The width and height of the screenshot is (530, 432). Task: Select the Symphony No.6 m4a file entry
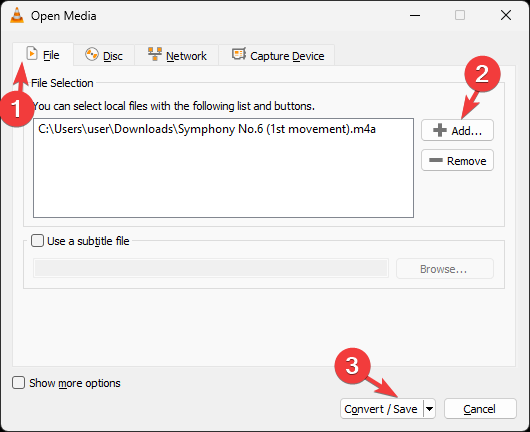[x=207, y=129]
